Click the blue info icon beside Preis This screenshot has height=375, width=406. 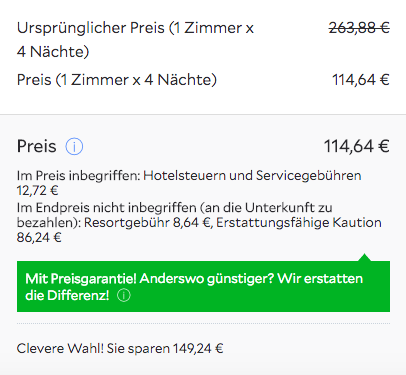[x=74, y=147]
